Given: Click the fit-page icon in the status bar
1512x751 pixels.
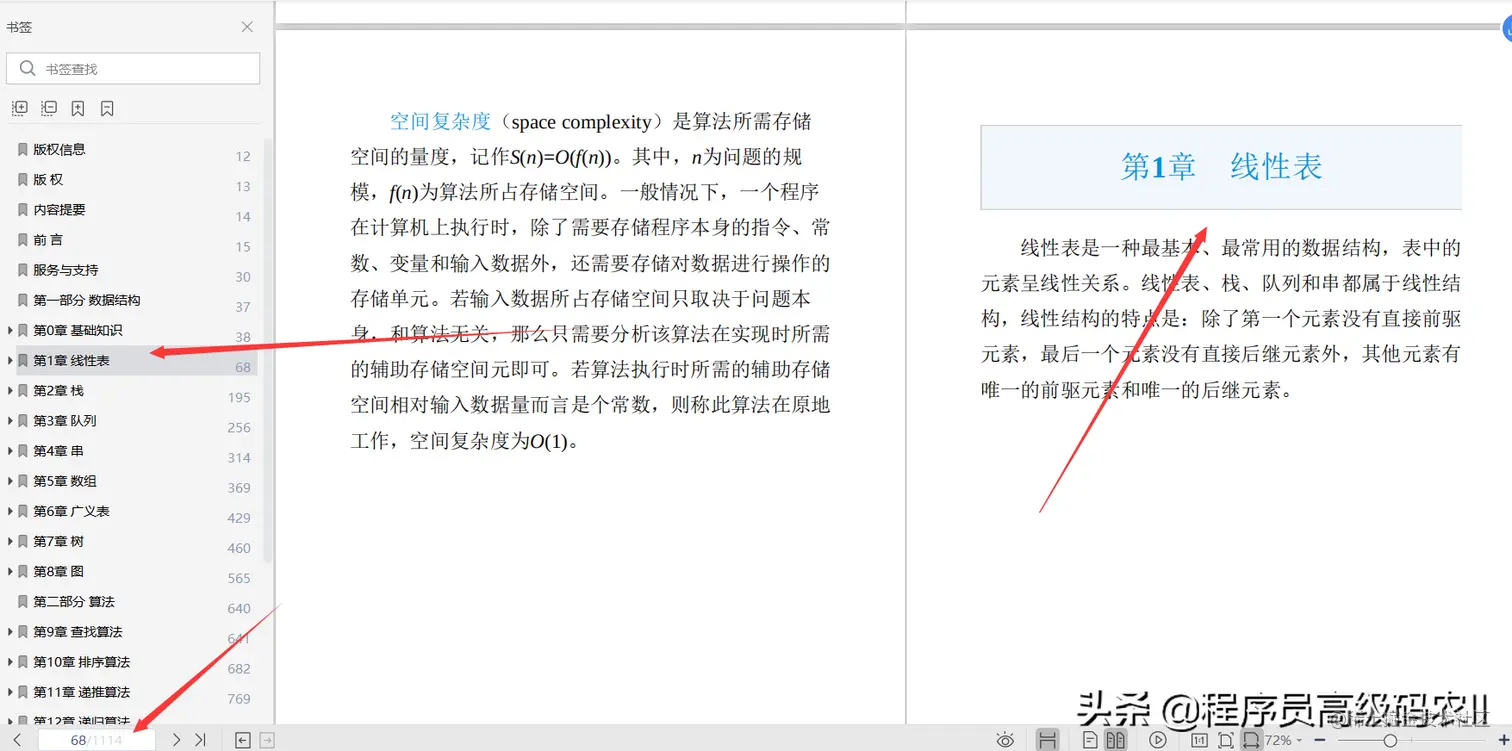Looking at the screenshot, I should (1225, 739).
